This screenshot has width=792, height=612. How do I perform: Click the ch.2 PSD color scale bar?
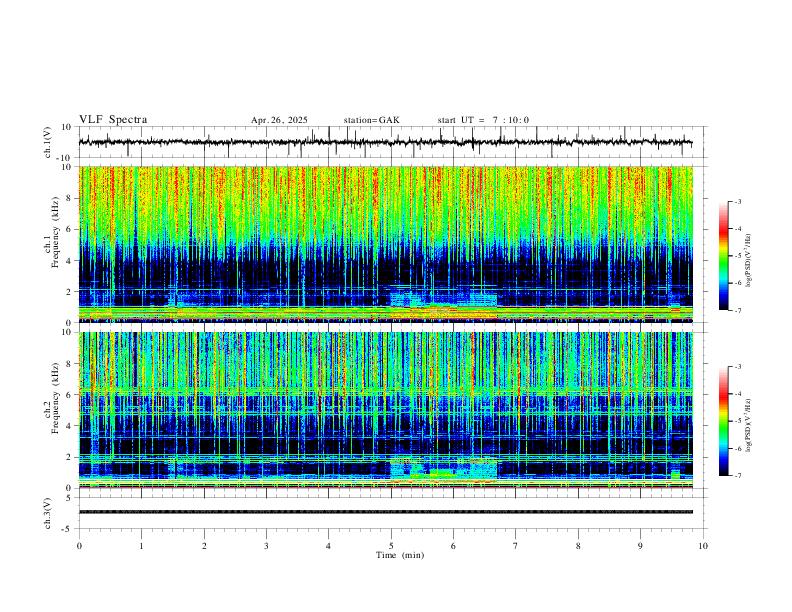point(724,421)
